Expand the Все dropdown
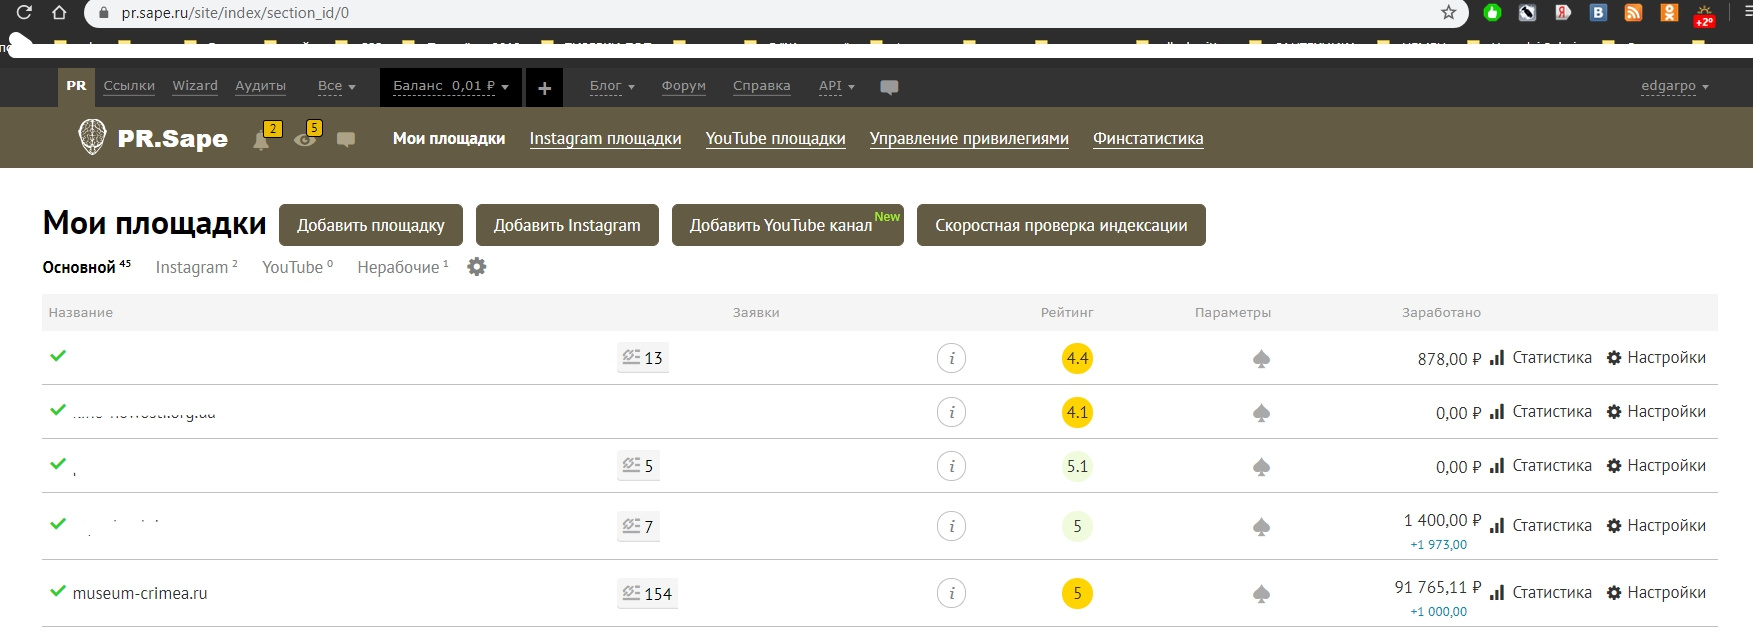 [x=337, y=86]
